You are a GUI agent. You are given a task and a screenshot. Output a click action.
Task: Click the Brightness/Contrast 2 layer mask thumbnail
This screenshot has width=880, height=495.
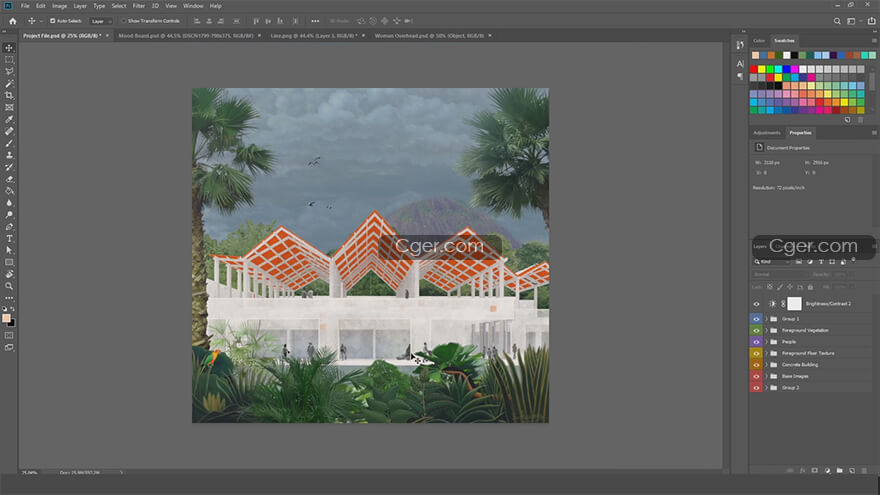click(x=794, y=304)
